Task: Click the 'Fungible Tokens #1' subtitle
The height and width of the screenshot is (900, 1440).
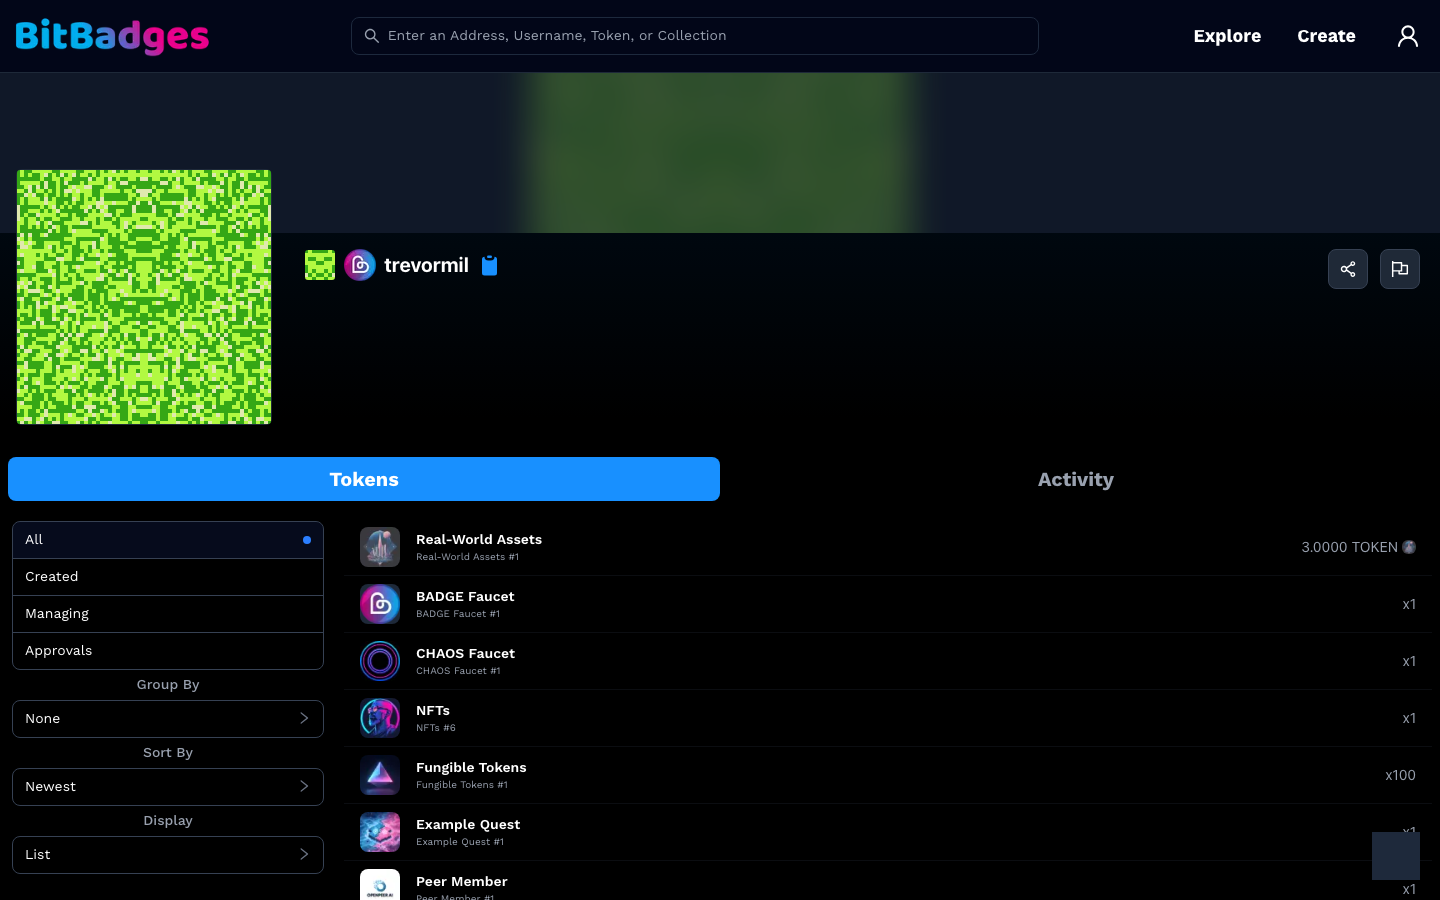Action: click(x=462, y=785)
